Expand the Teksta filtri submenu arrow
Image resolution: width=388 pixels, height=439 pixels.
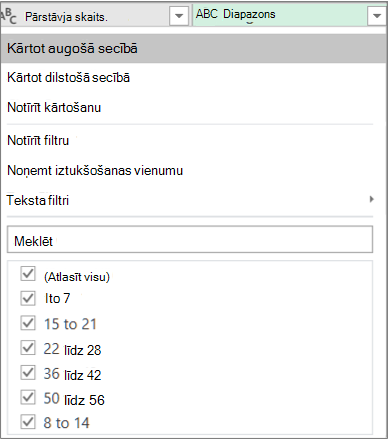tap(371, 199)
